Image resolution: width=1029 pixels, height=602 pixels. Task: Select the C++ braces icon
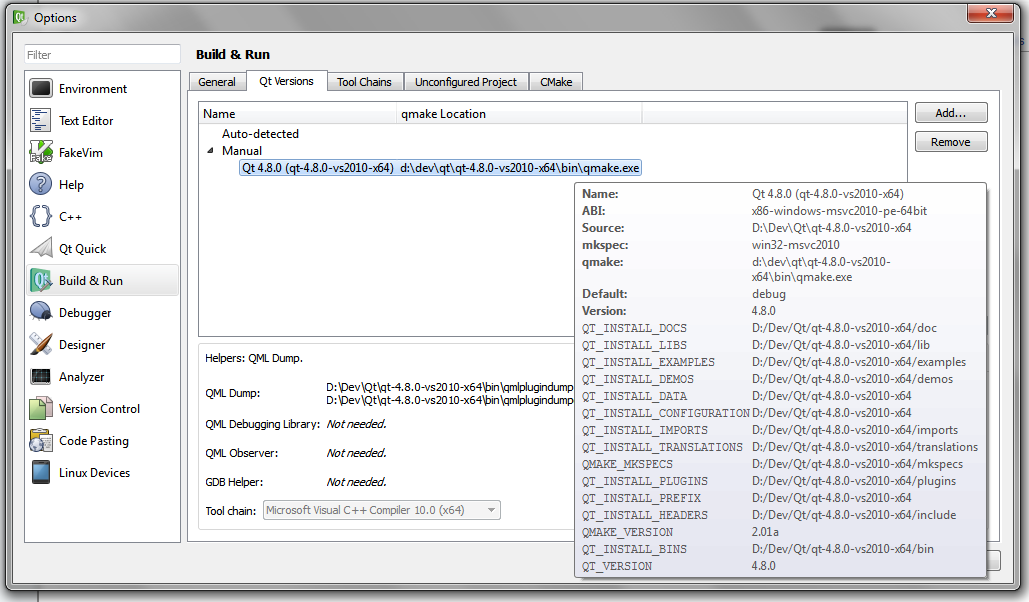41,217
